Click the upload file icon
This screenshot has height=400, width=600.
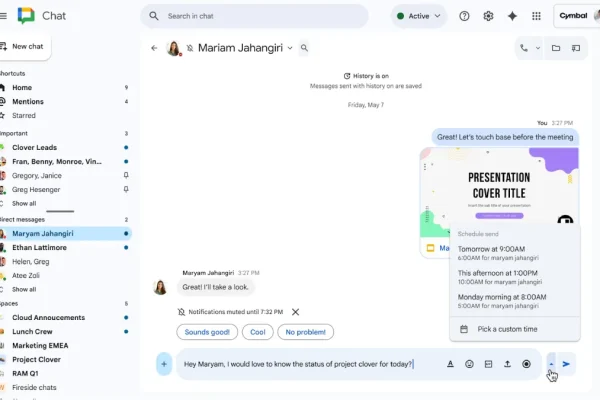507,364
